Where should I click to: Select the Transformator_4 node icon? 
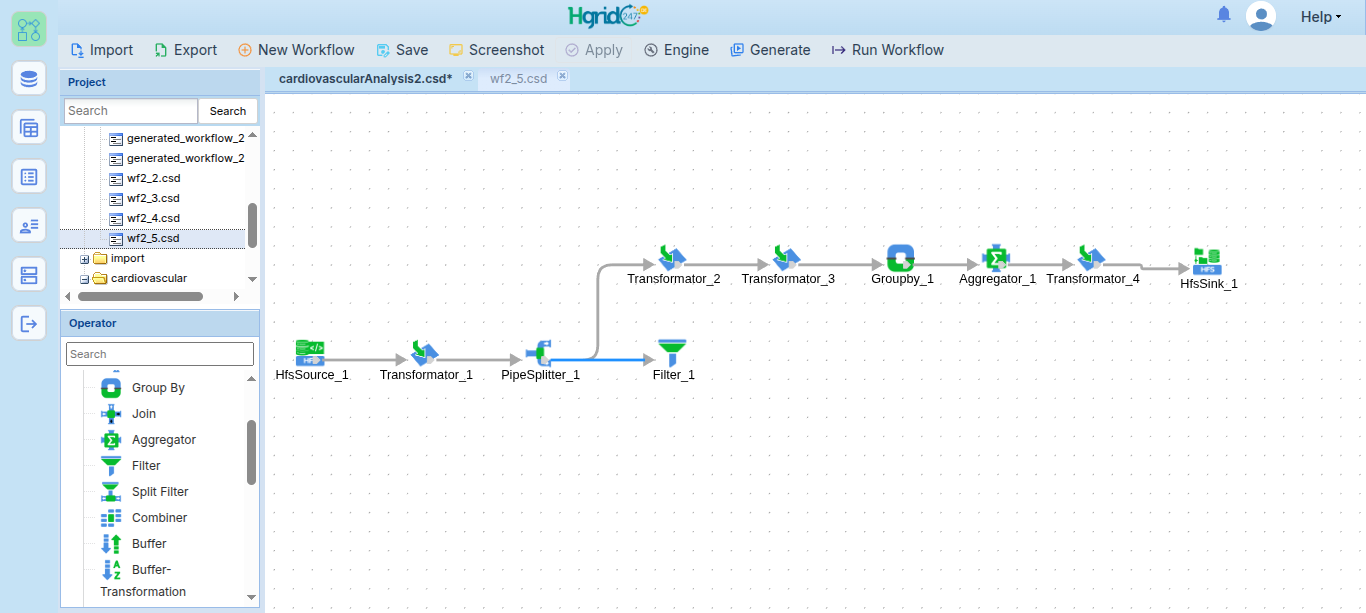1091,257
